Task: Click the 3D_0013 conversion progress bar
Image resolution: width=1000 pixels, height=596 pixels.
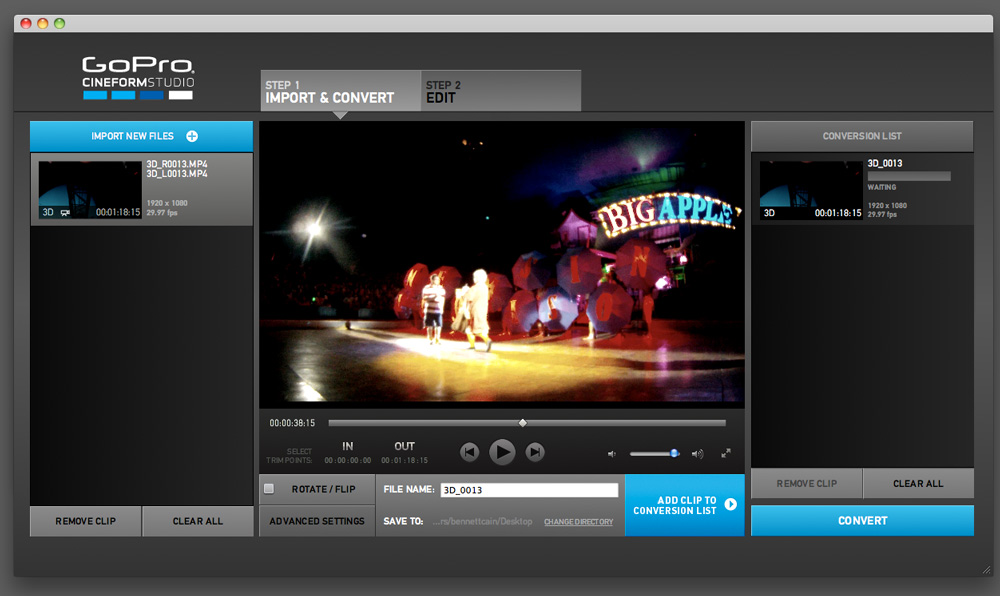Action: 909,176
